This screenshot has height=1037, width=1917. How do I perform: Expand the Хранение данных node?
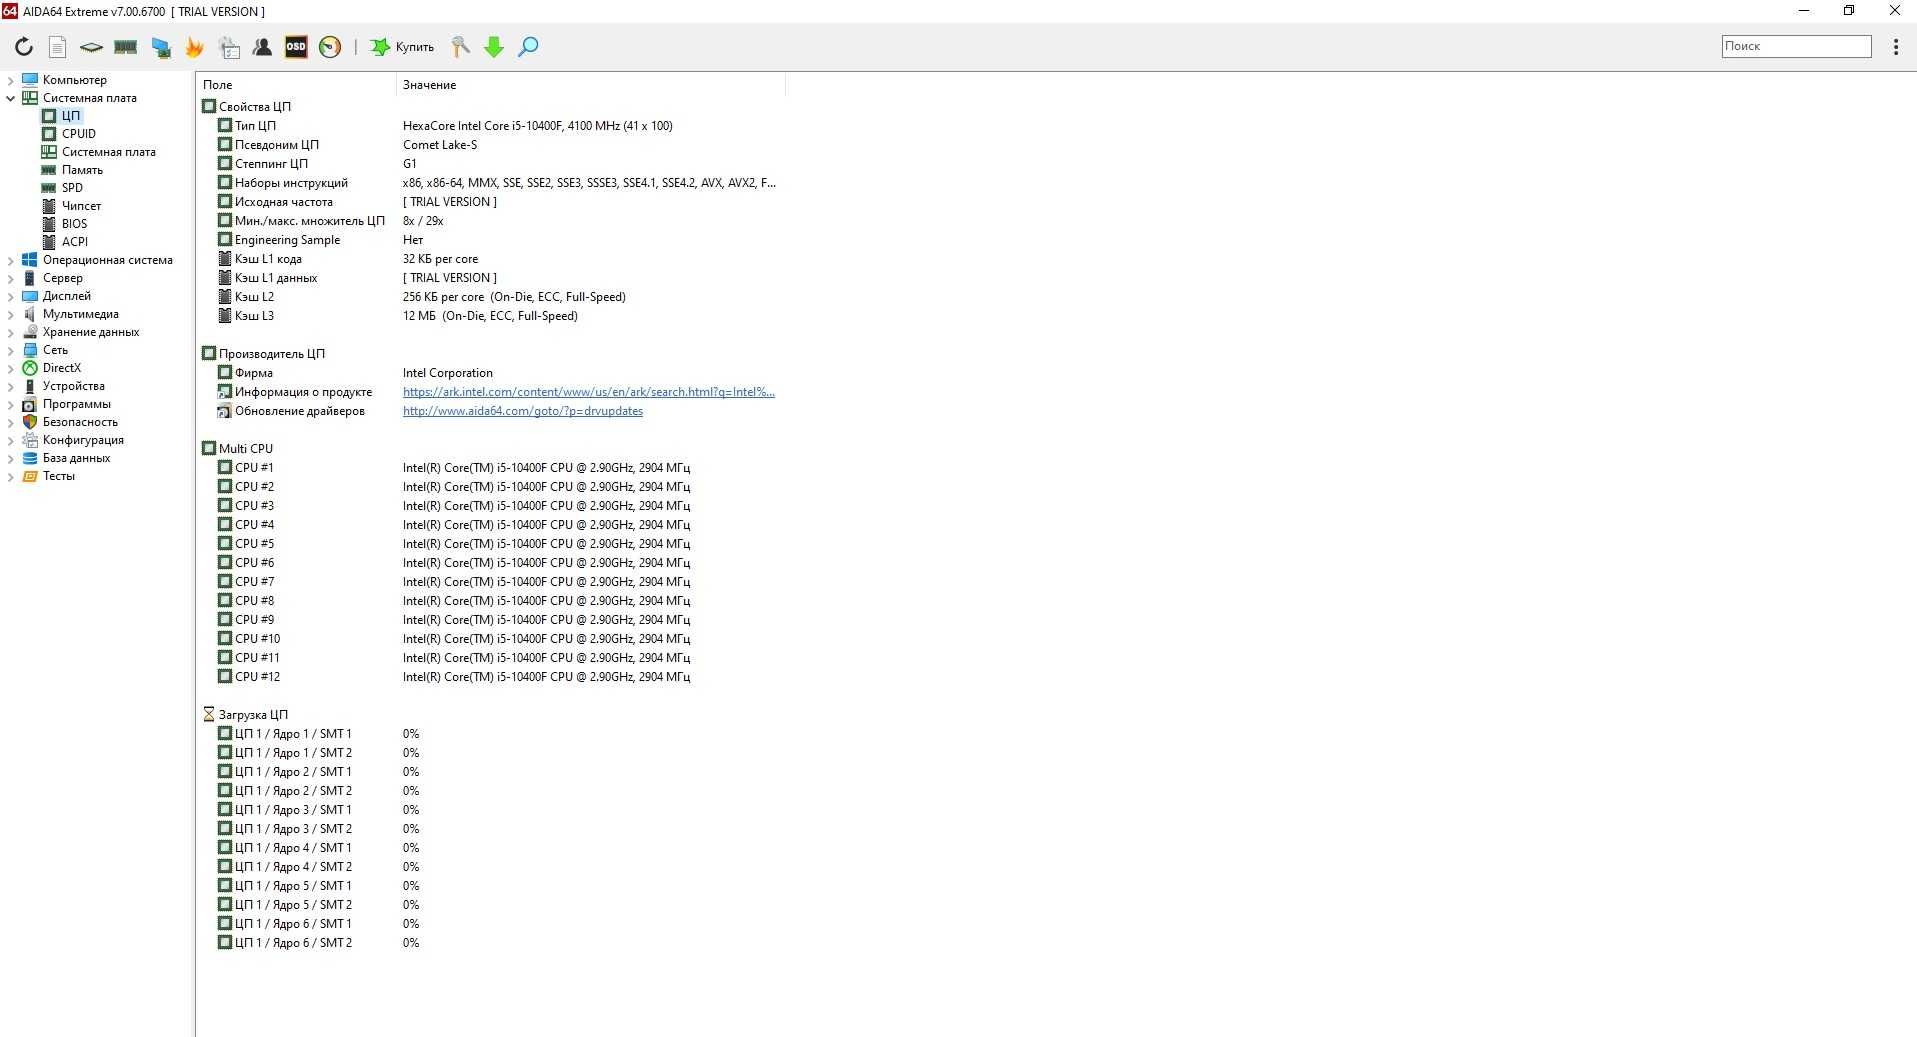(11, 332)
